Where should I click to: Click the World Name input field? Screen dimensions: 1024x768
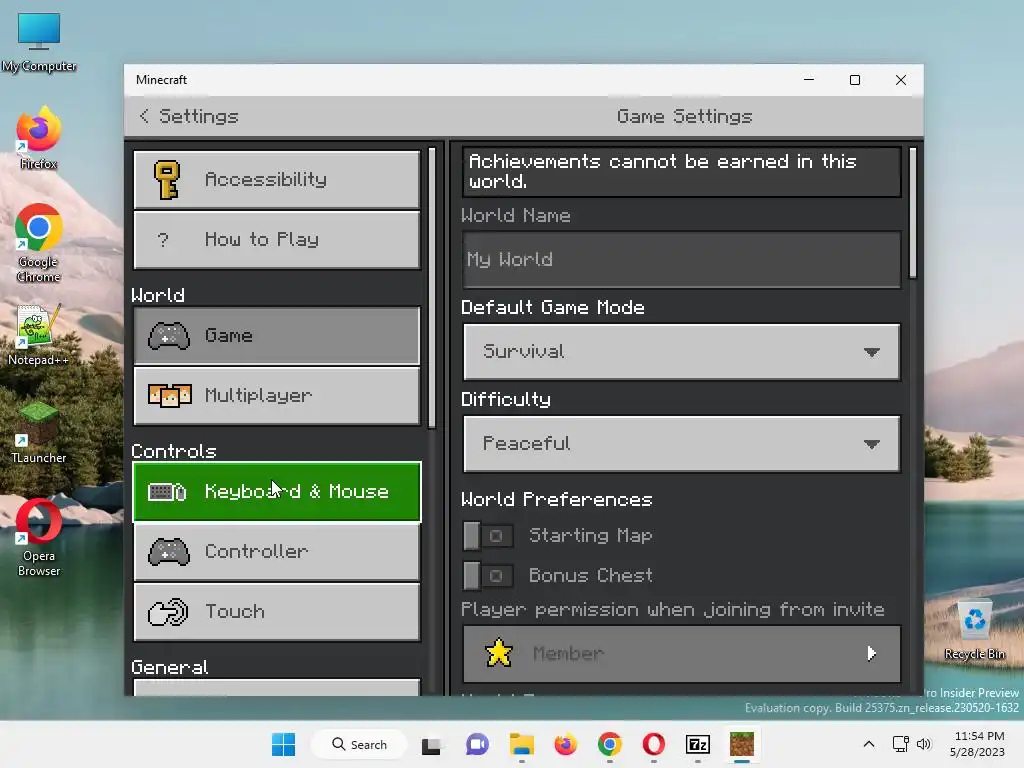[x=681, y=259]
